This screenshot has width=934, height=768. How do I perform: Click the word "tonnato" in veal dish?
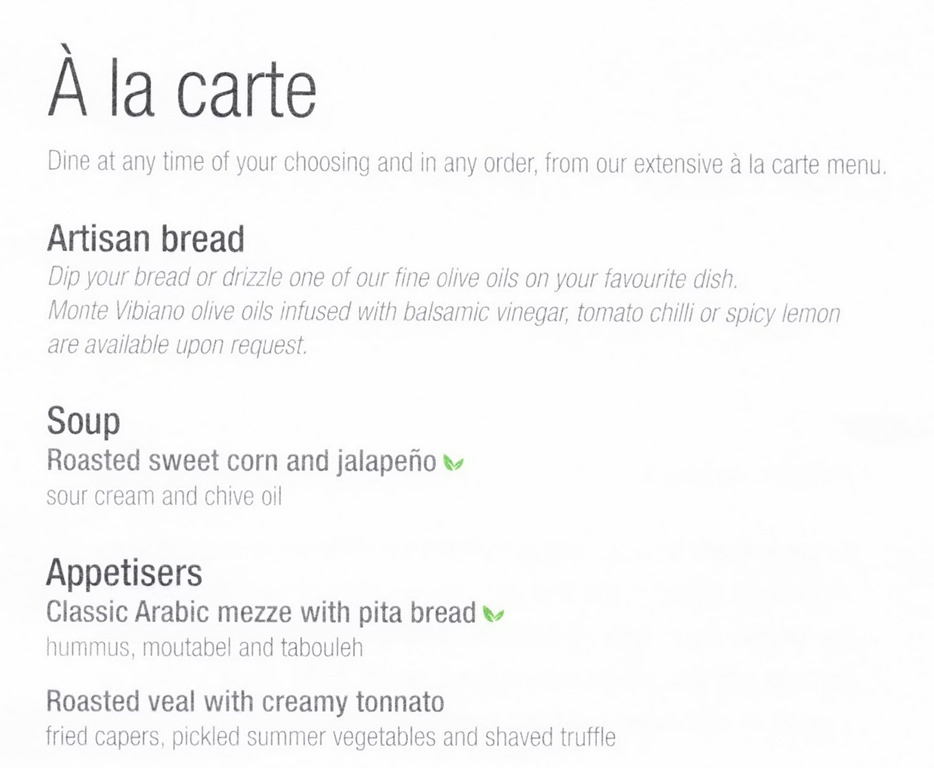point(400,702)
